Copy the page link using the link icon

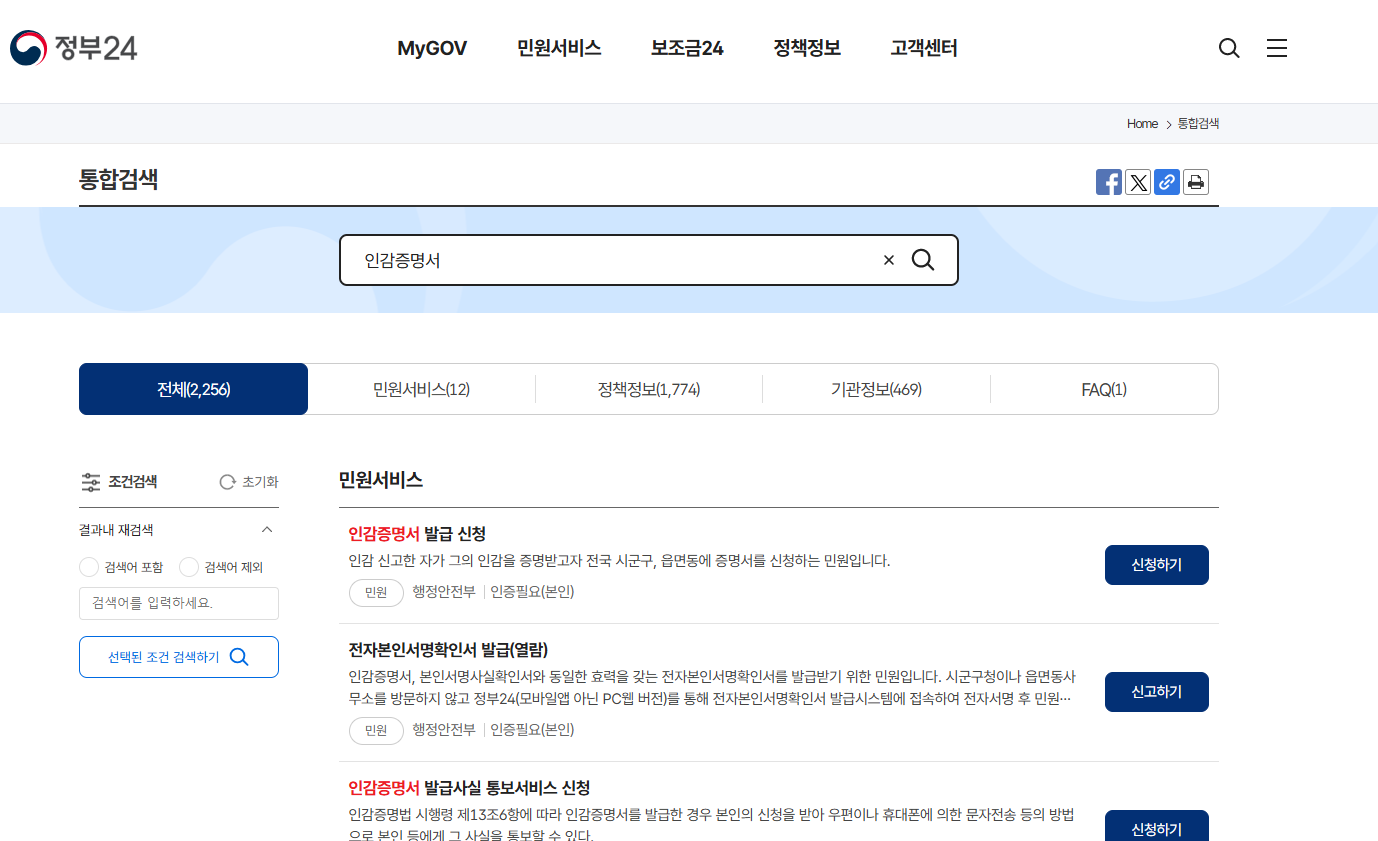coord(1167,182)
